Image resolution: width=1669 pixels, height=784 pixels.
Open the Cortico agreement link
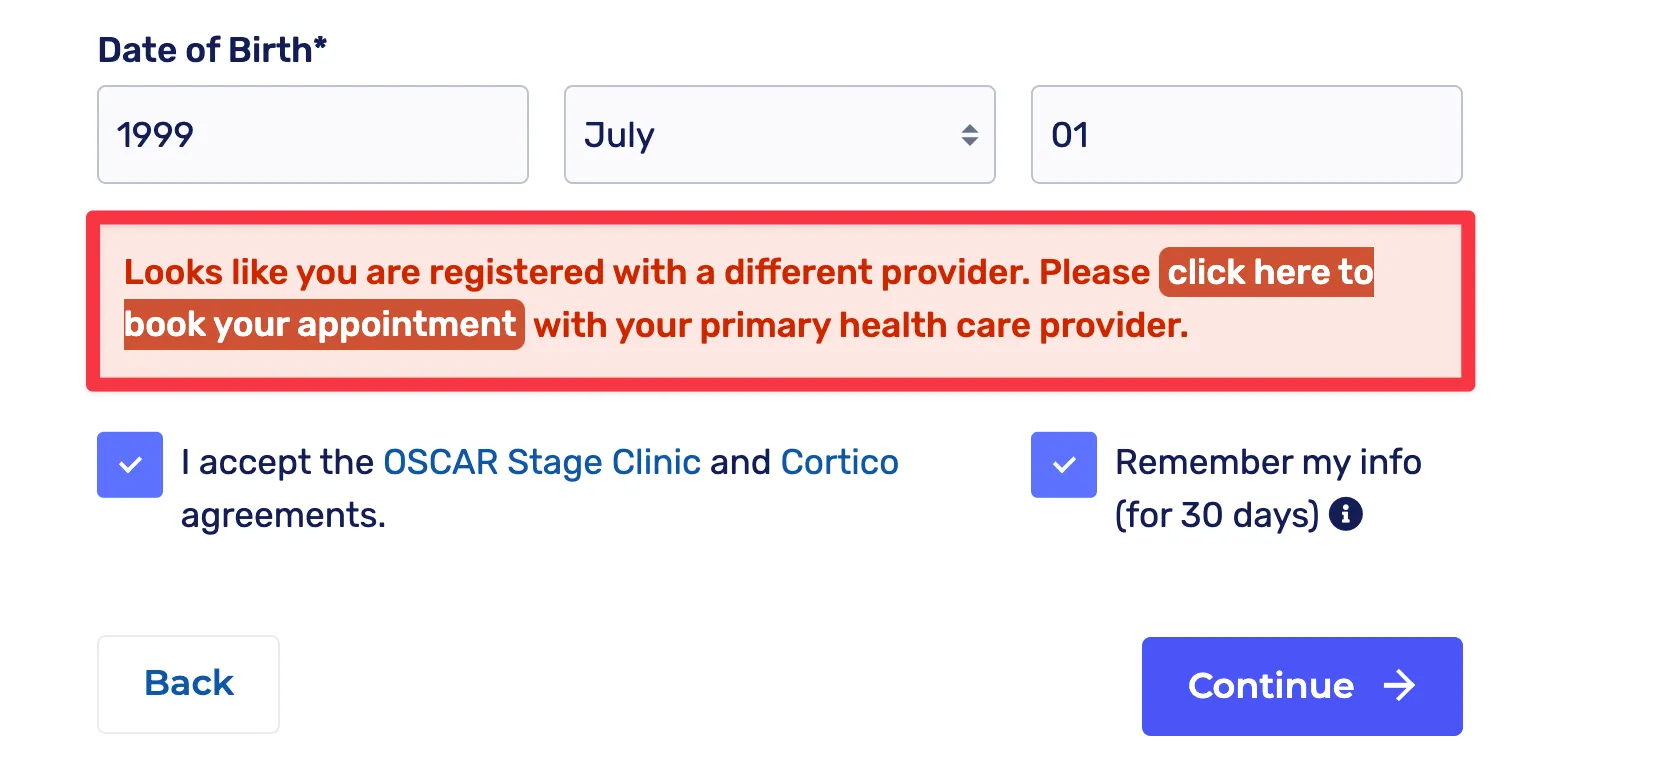[839, 462]
